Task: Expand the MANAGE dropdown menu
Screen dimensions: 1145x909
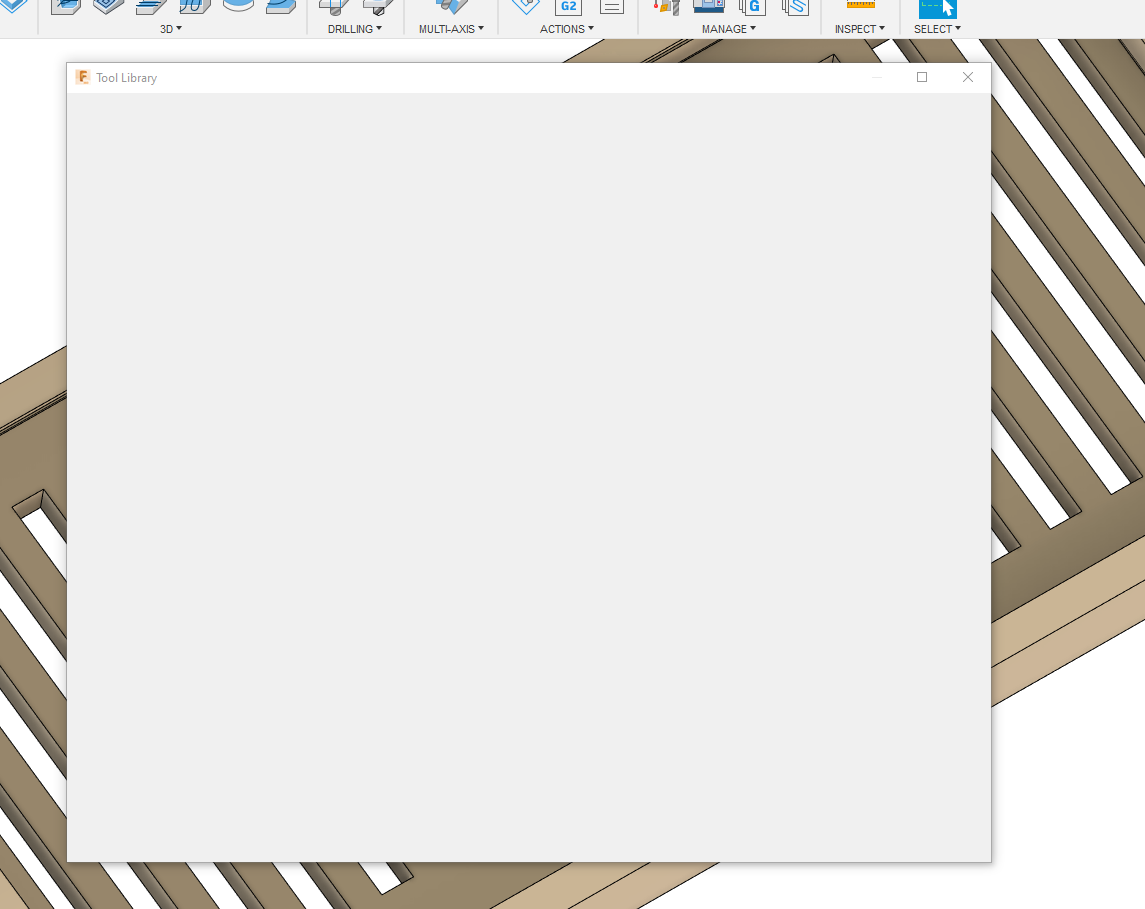Action: click(728, 29)
